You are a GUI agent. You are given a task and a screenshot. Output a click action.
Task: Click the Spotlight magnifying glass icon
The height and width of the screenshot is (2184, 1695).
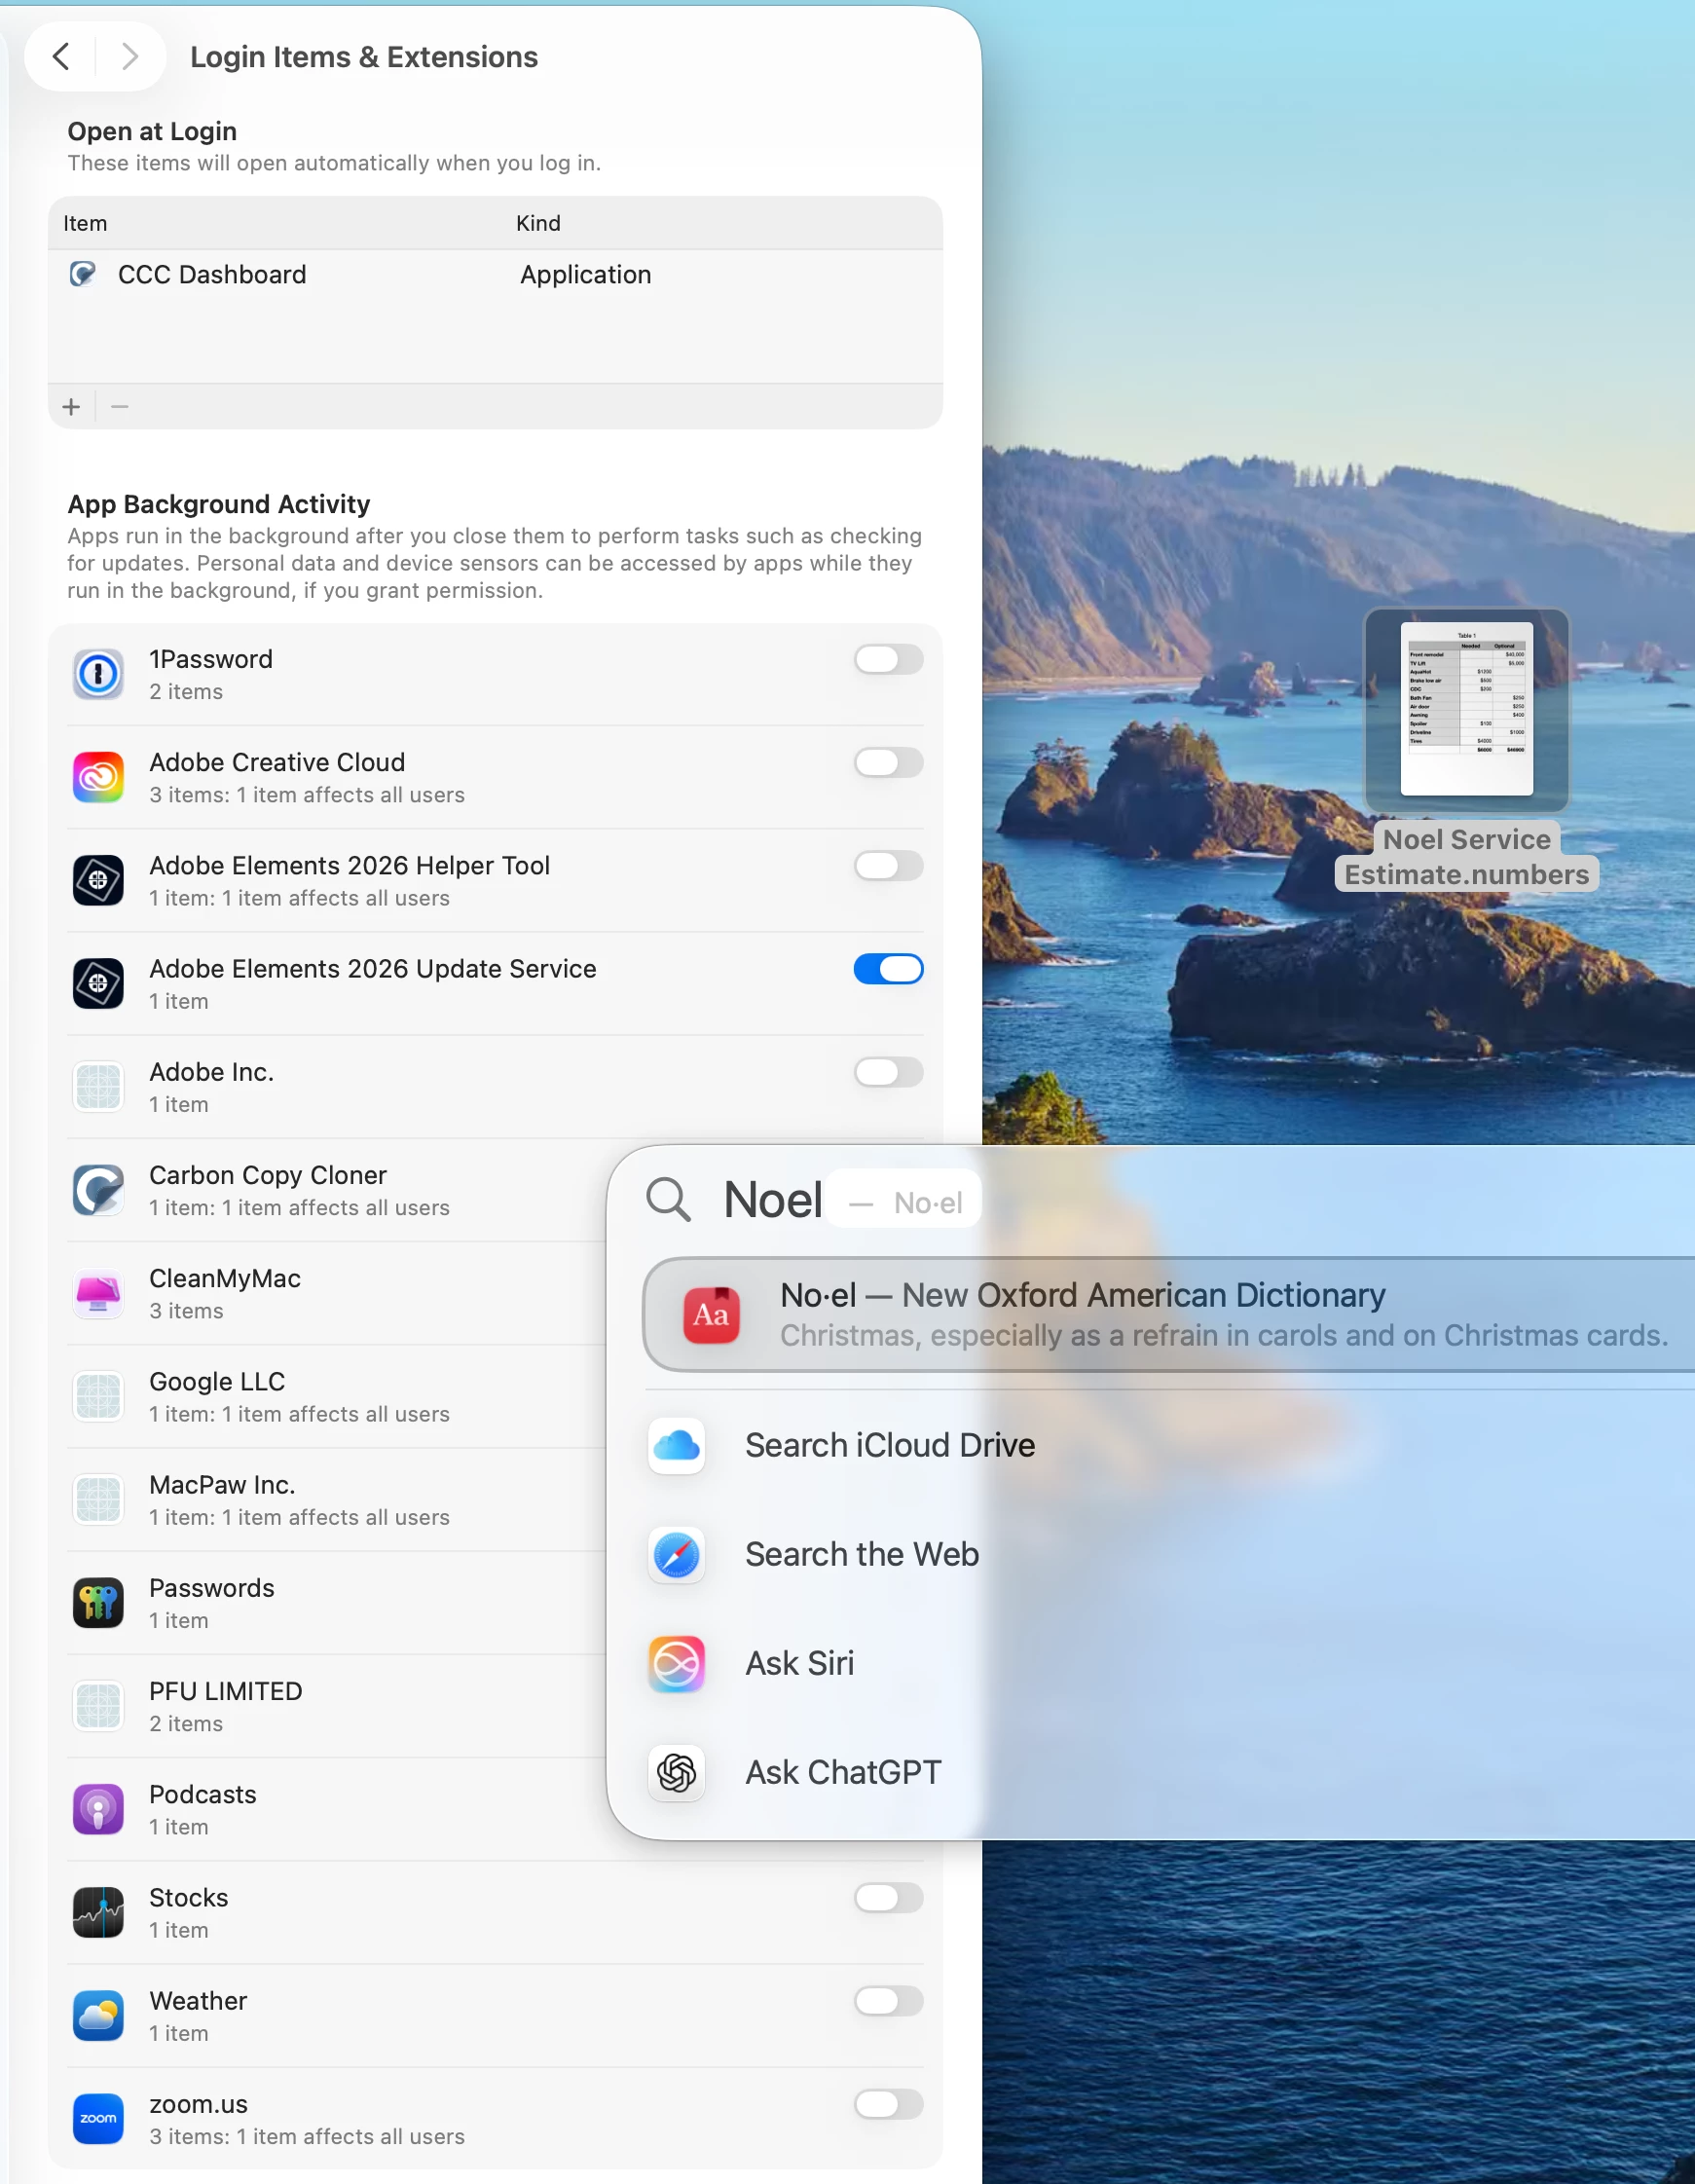tap(668, 1199)
